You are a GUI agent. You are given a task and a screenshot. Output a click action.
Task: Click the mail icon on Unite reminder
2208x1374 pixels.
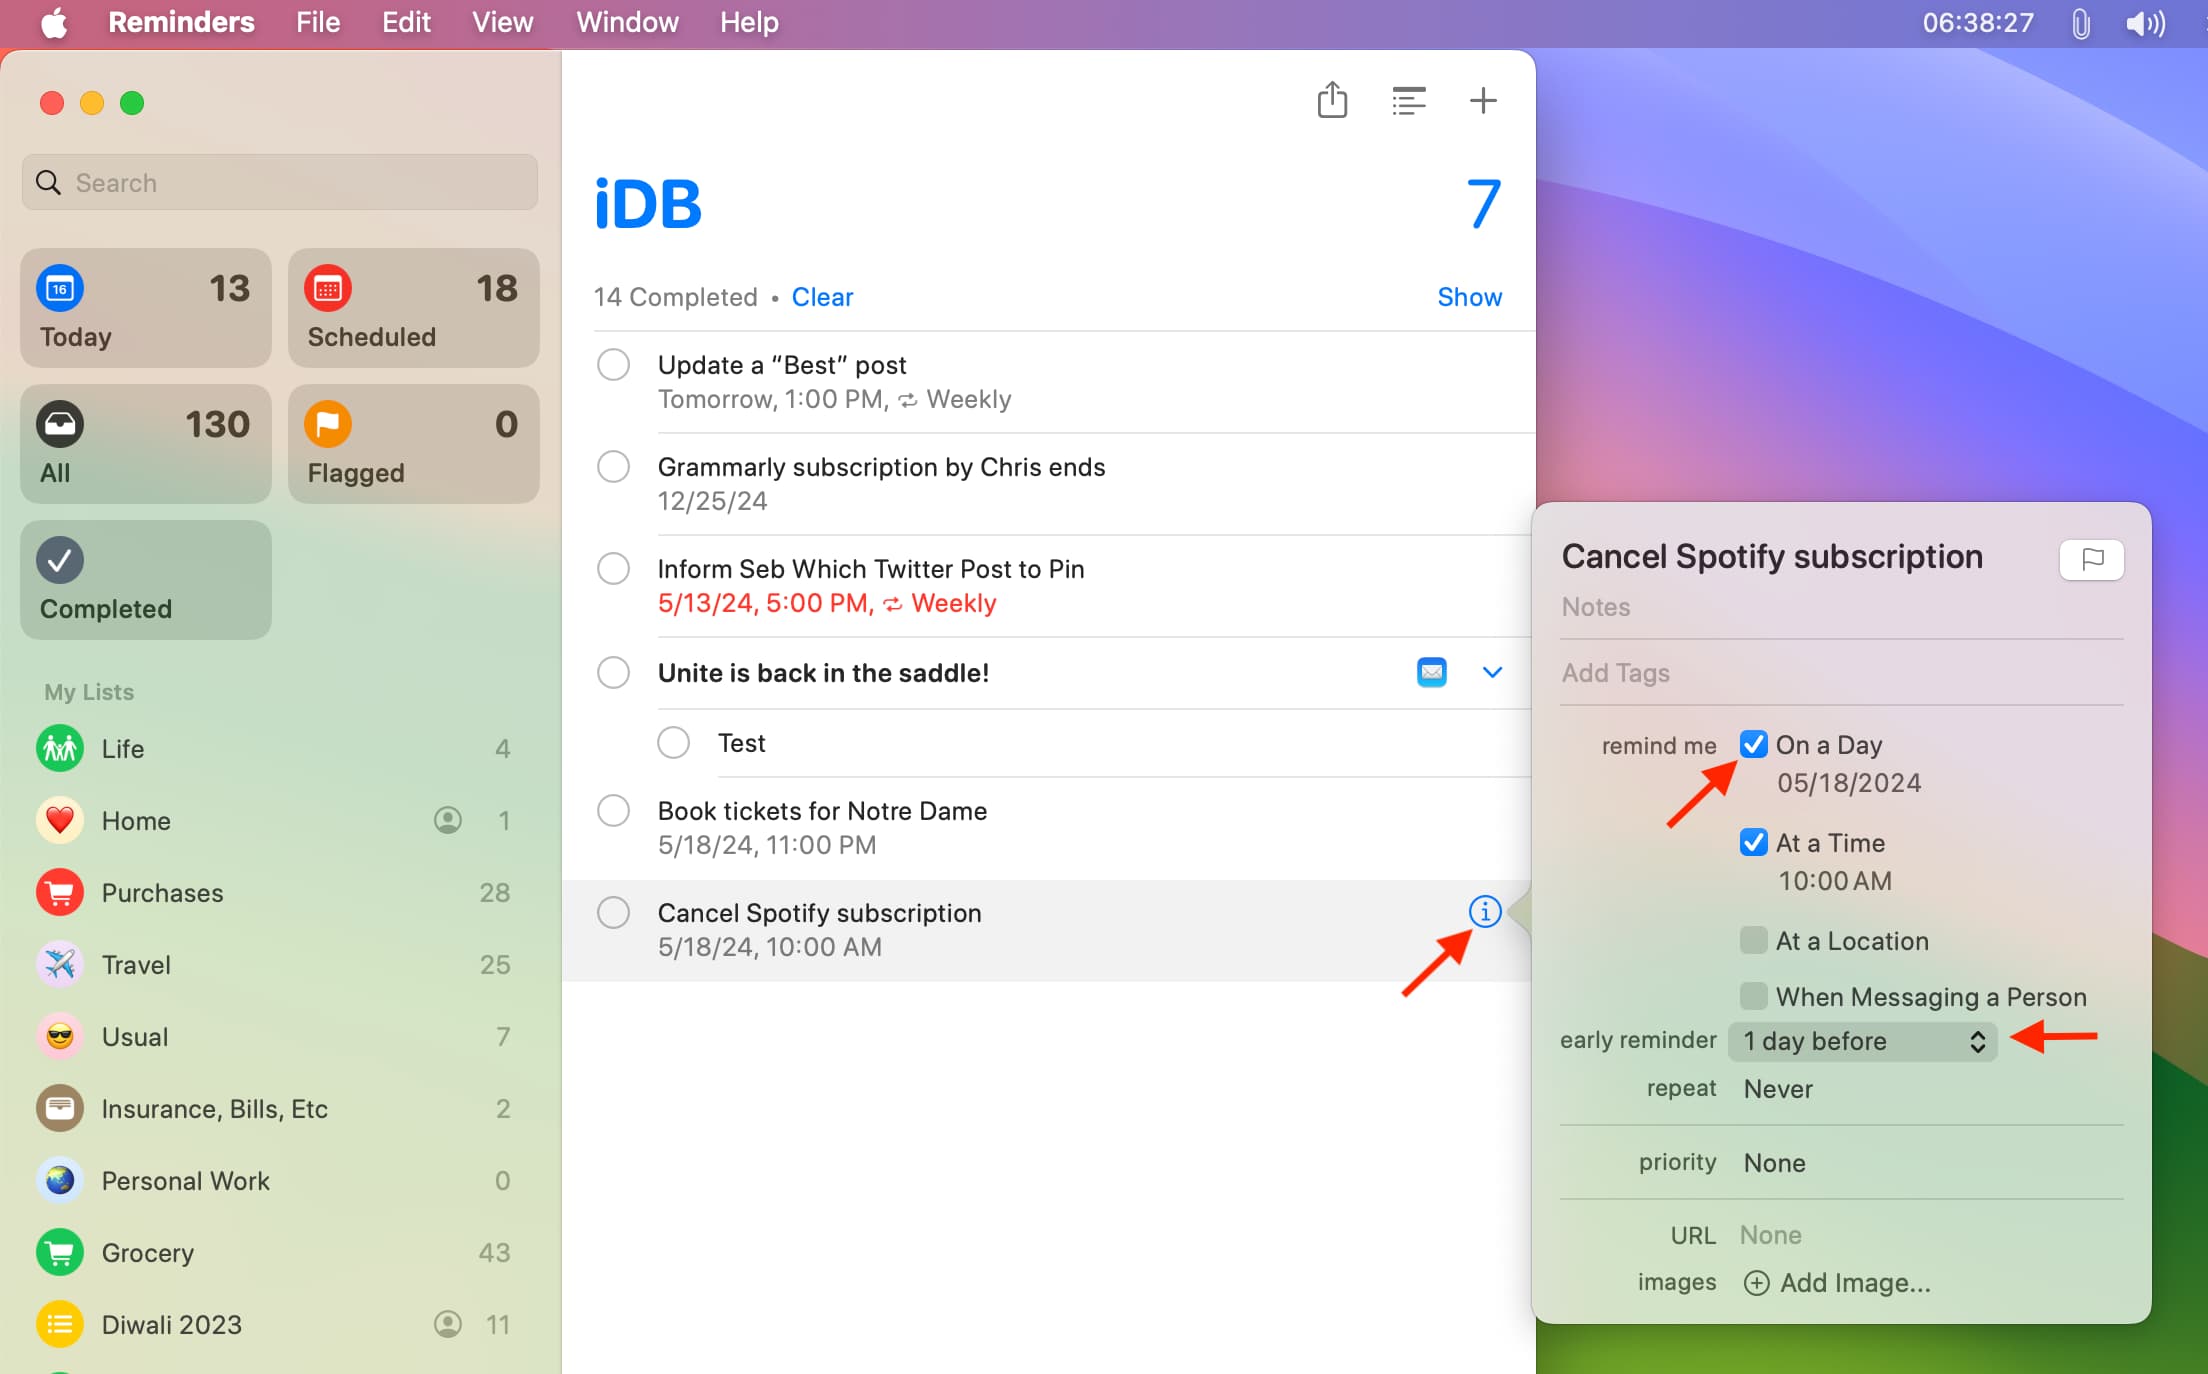(x=1432, y=672)
